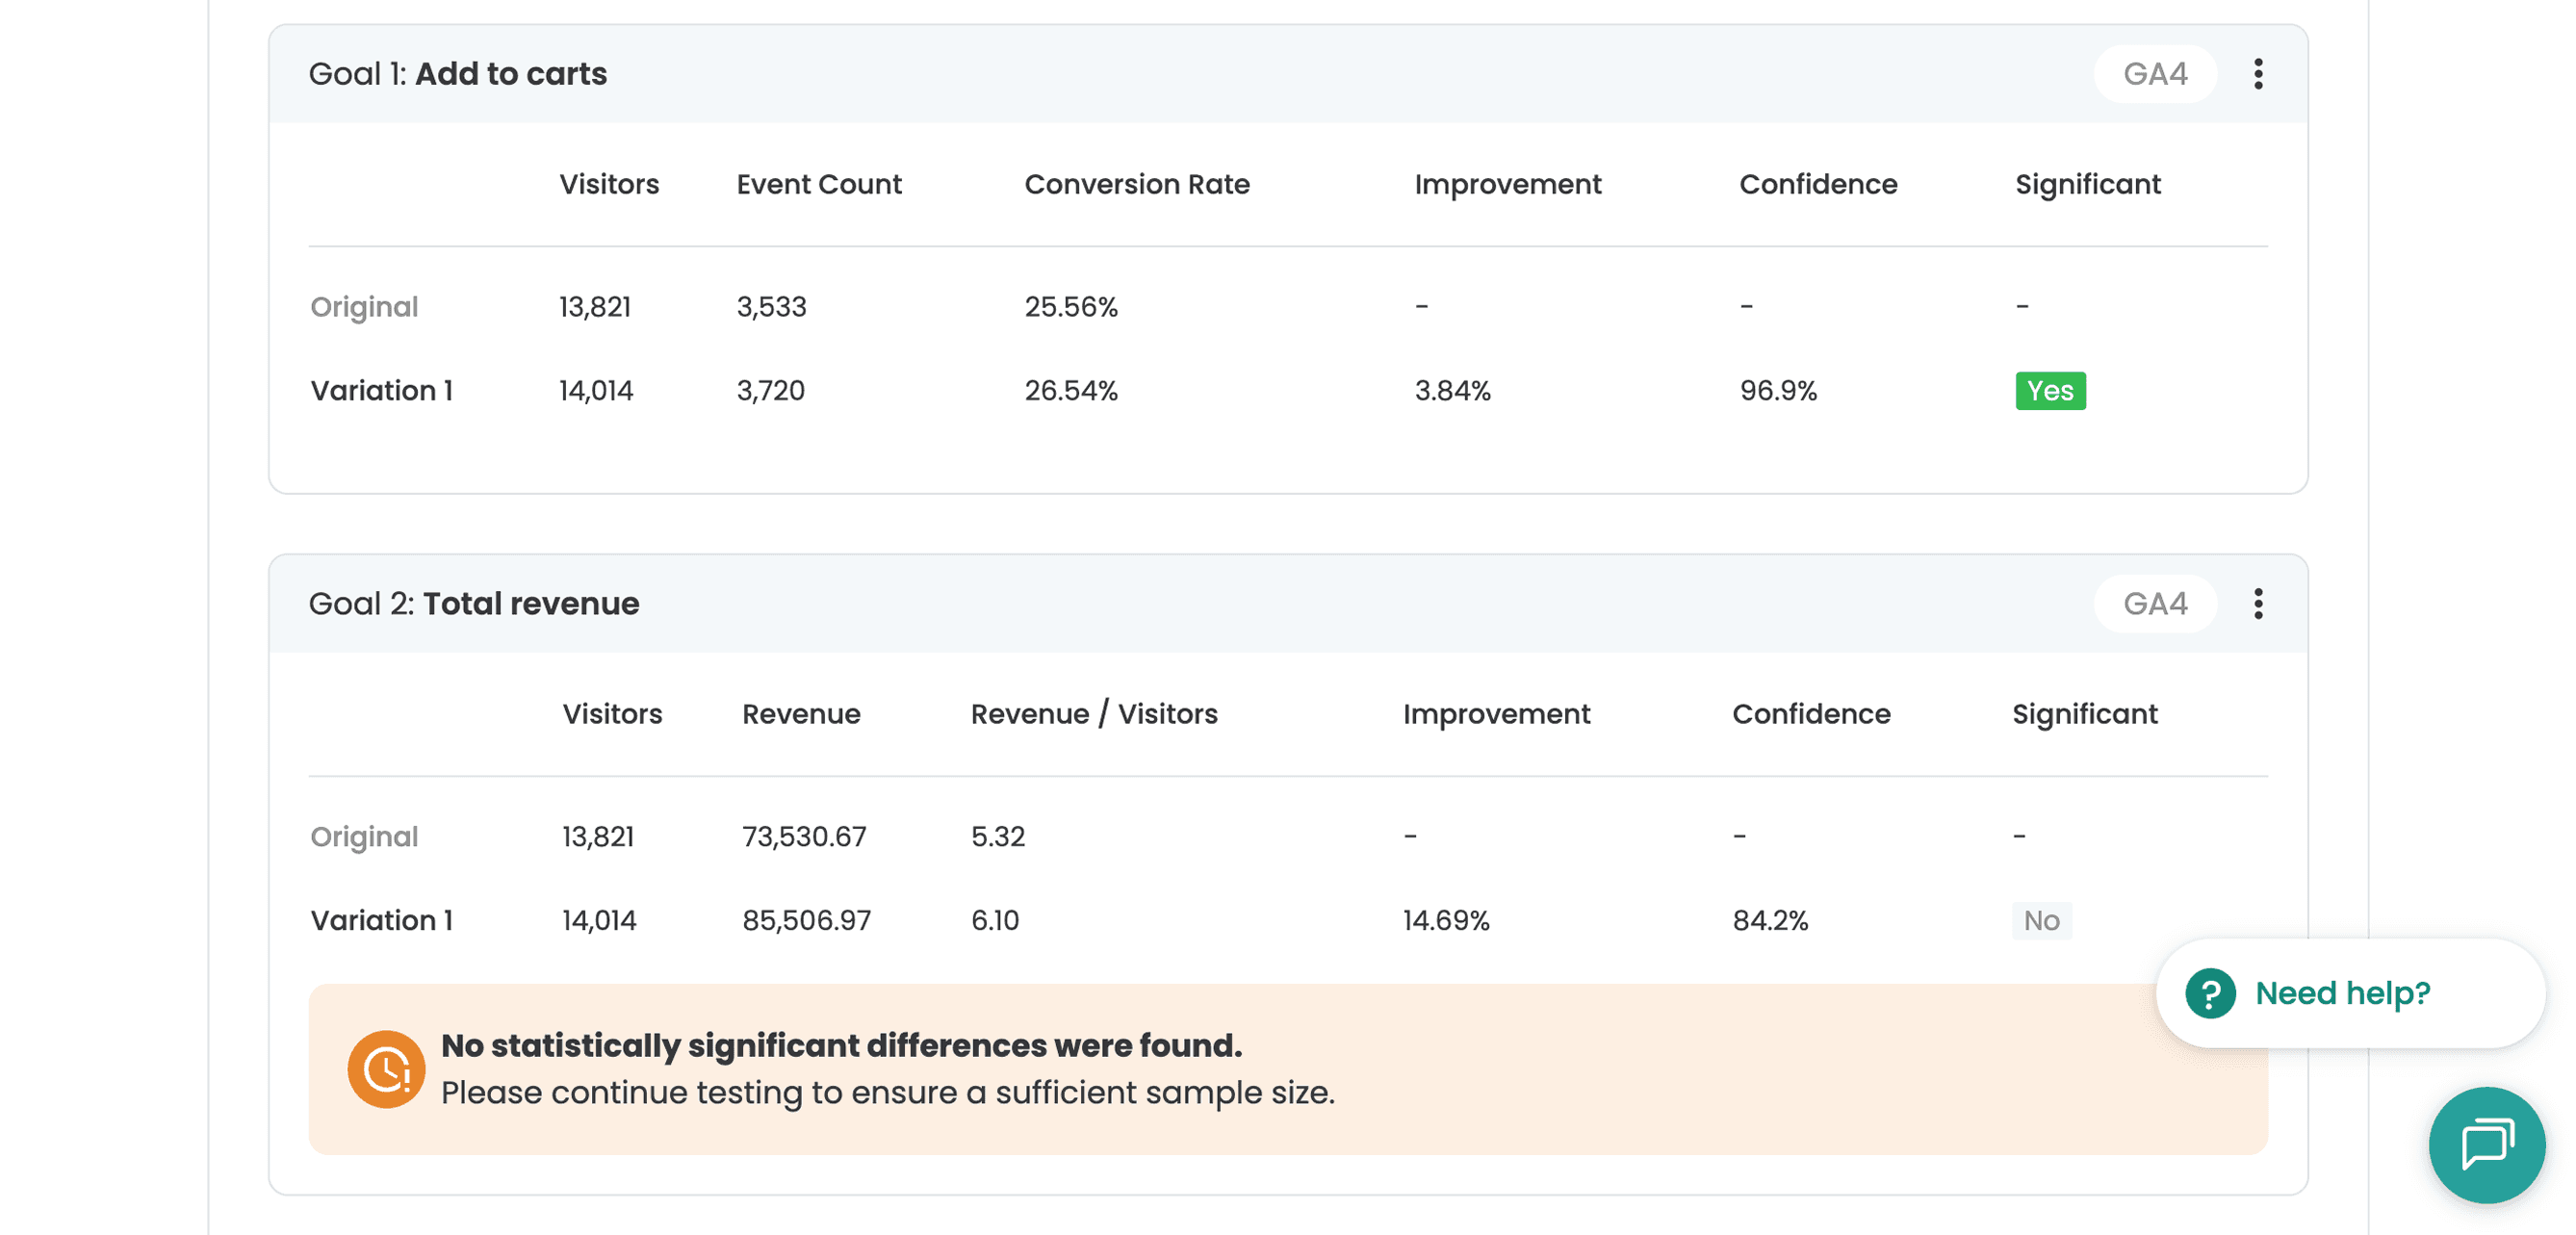Click the question mark help icon
This screenshot has width=2576, height=1235.
point(2210,993)
